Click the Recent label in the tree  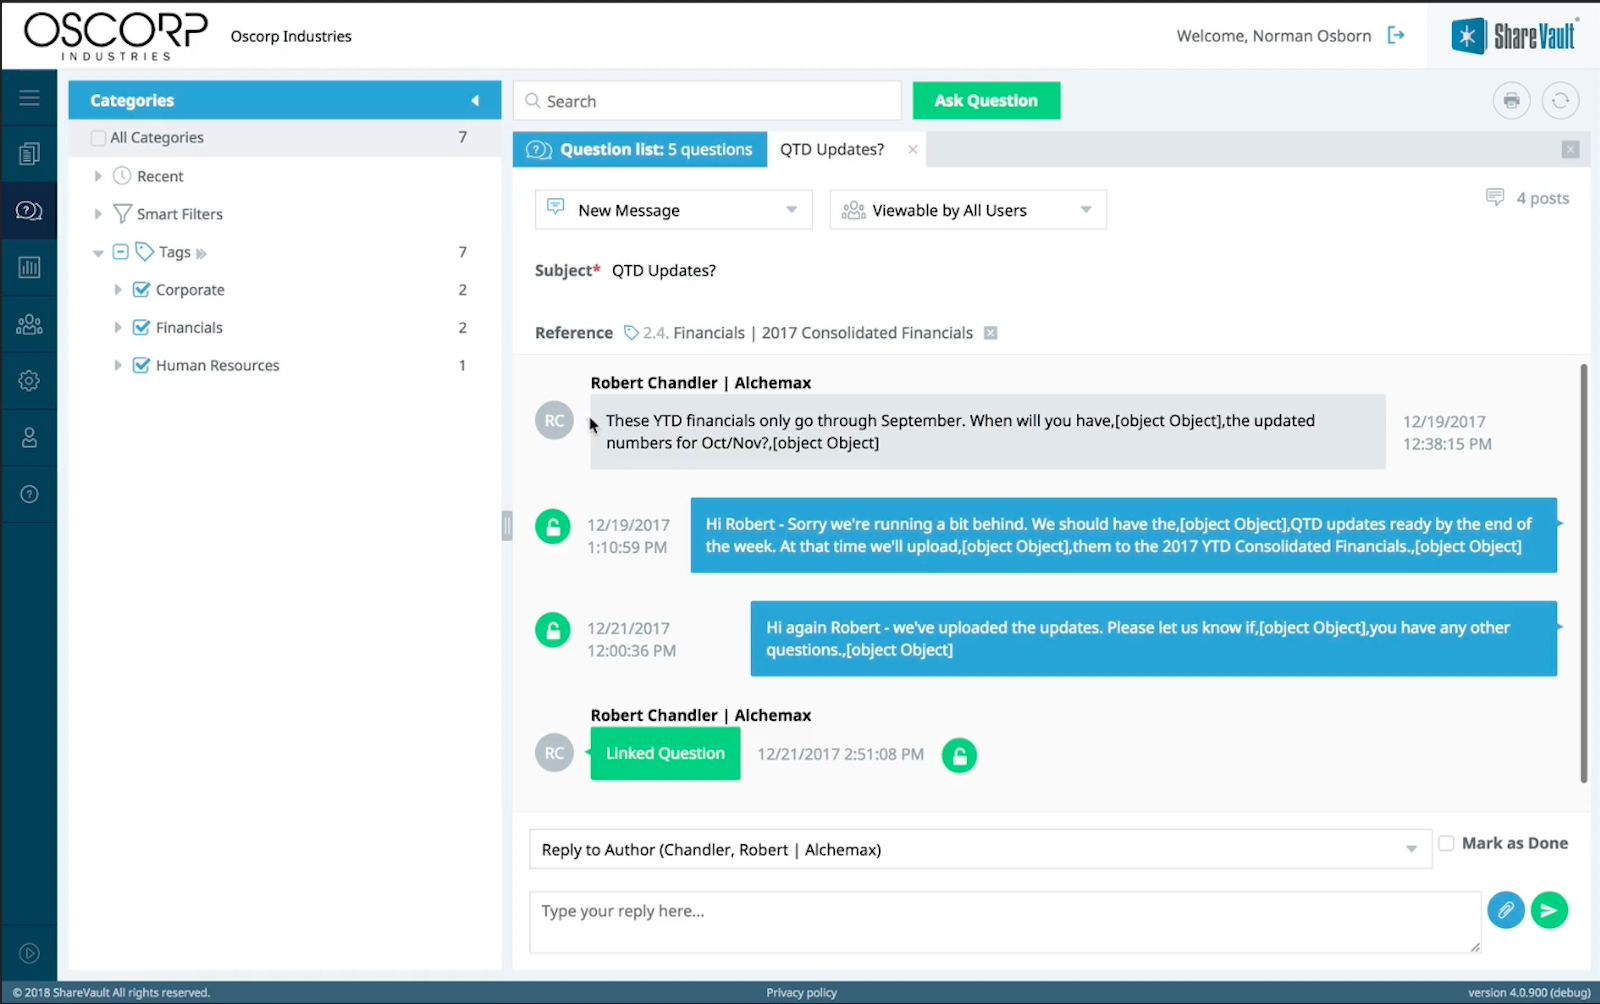click(160, 176)
